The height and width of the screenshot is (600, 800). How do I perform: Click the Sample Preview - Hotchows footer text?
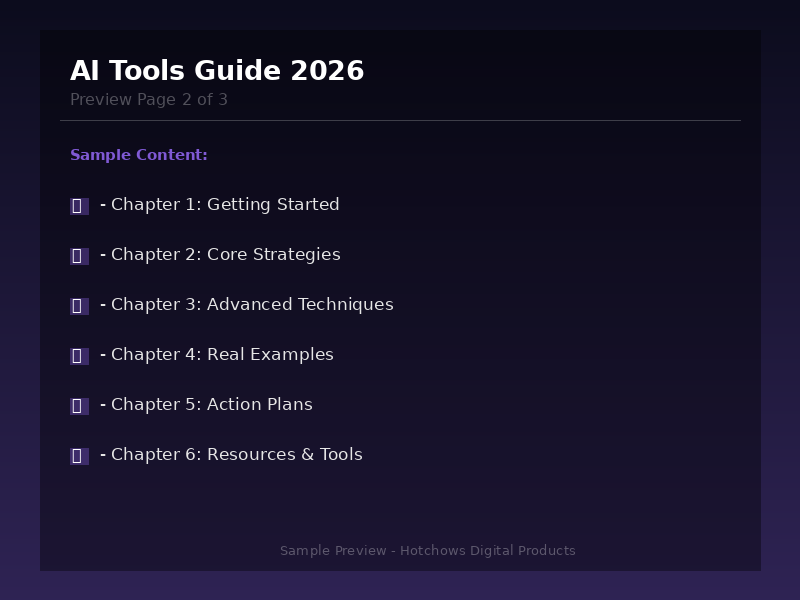(x=427, y=551)
